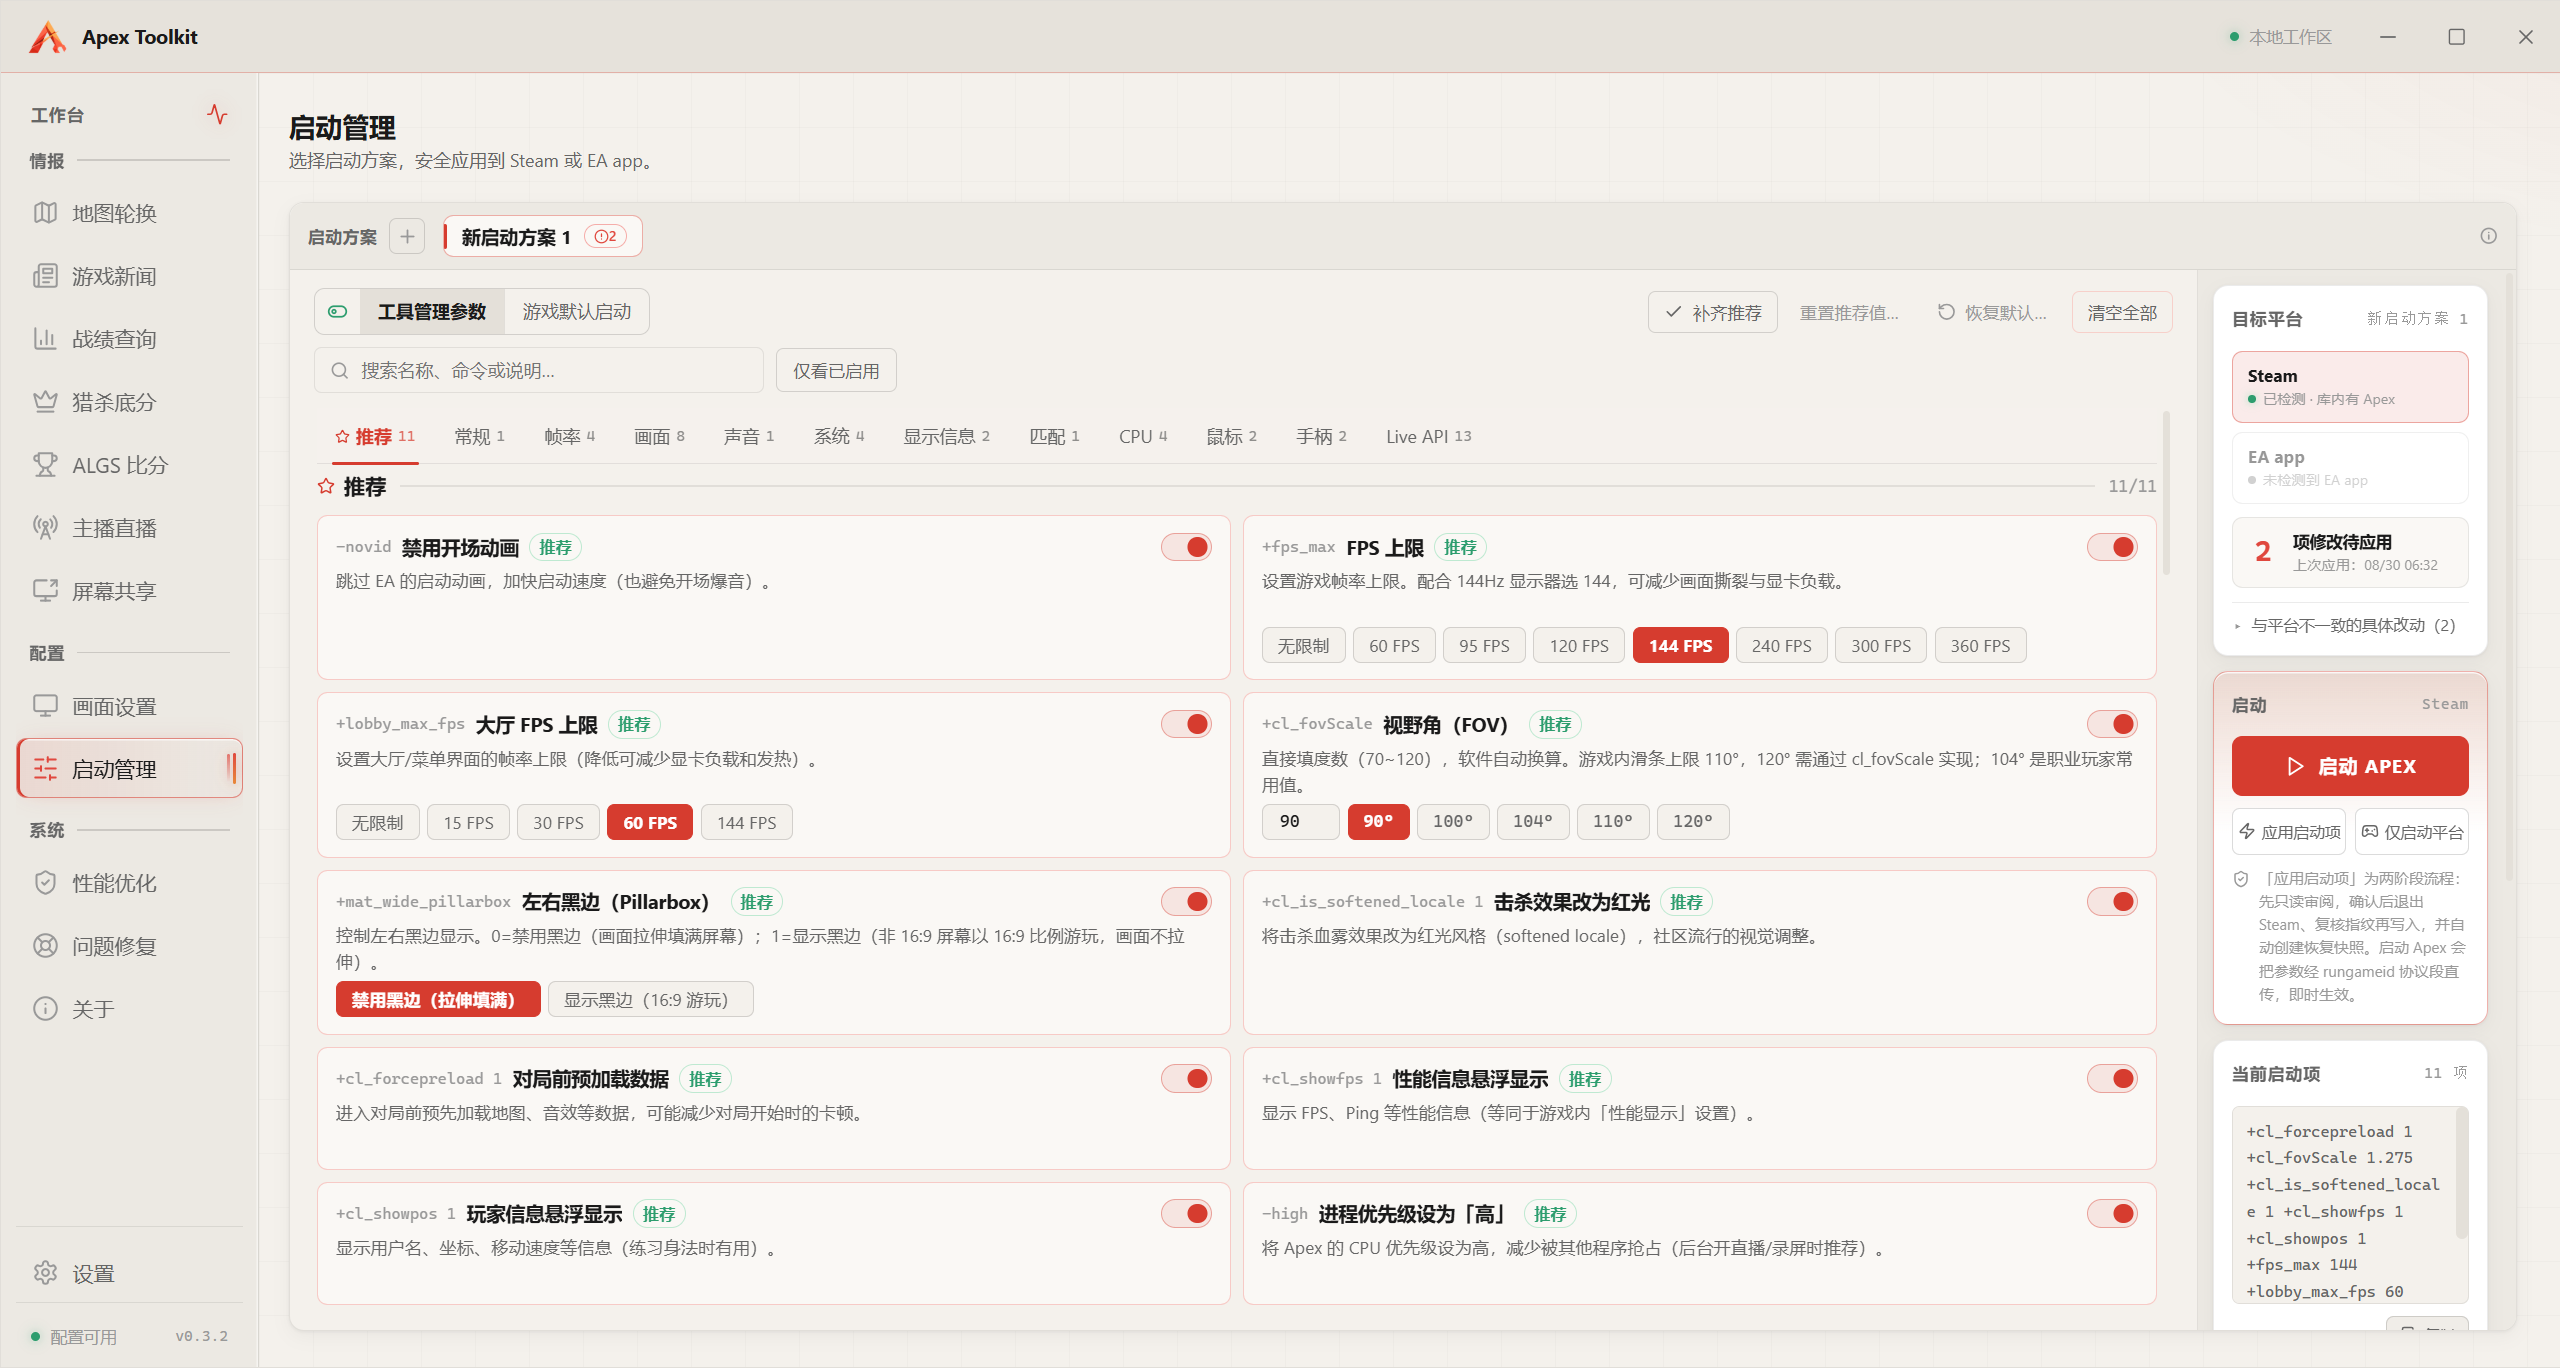Open 战绩查询 stats lookup
Viewport: 2560px width, 1368px height.
coord(129,339)
